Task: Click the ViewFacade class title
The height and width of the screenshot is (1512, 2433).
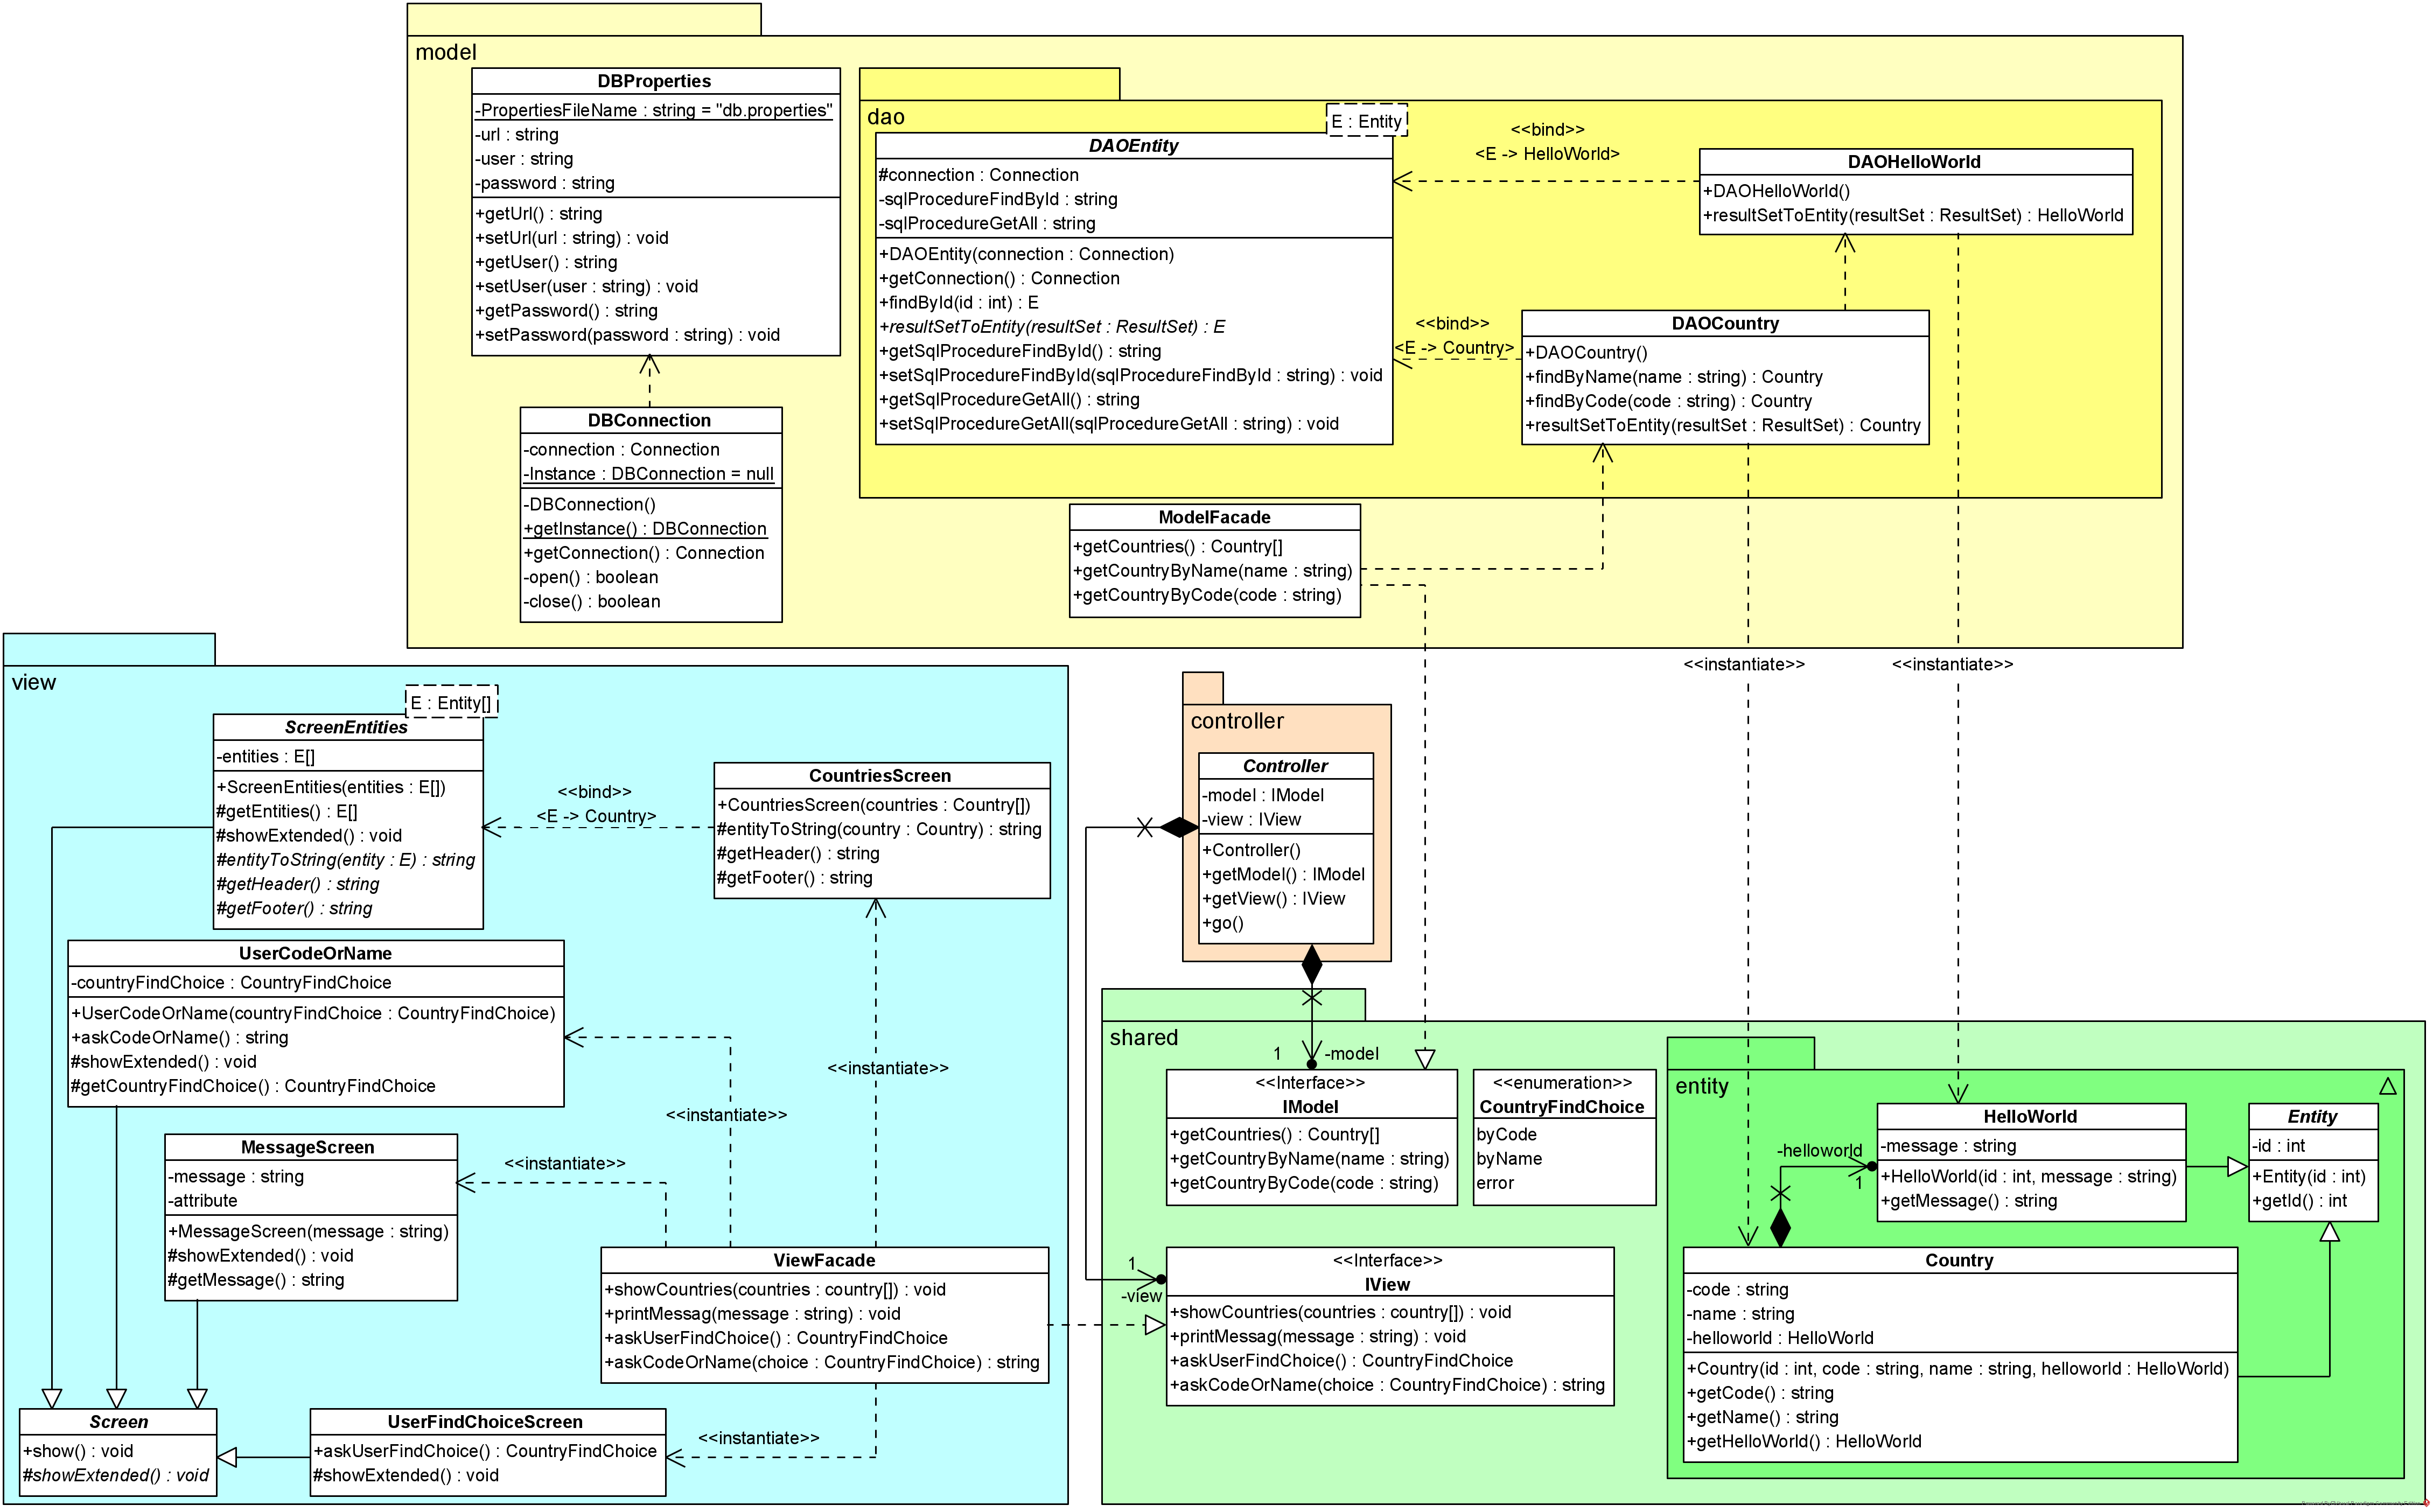Action: tap(824, 1261)
